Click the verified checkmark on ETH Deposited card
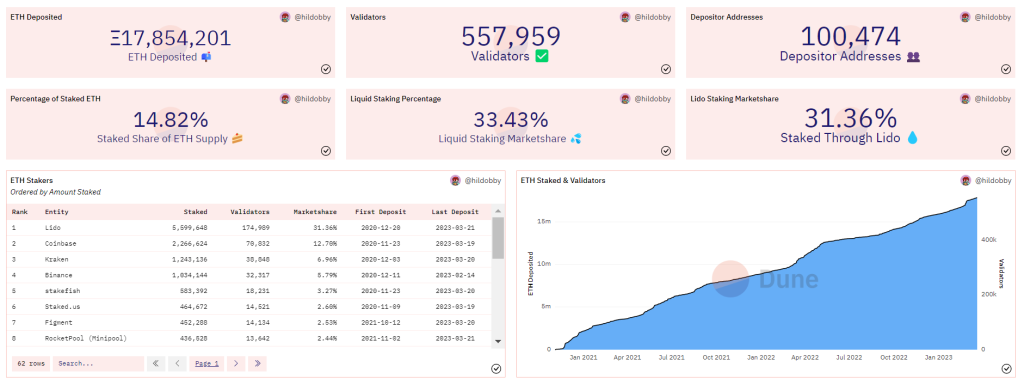Screen dimensions: 1024x384 (326, 69)
